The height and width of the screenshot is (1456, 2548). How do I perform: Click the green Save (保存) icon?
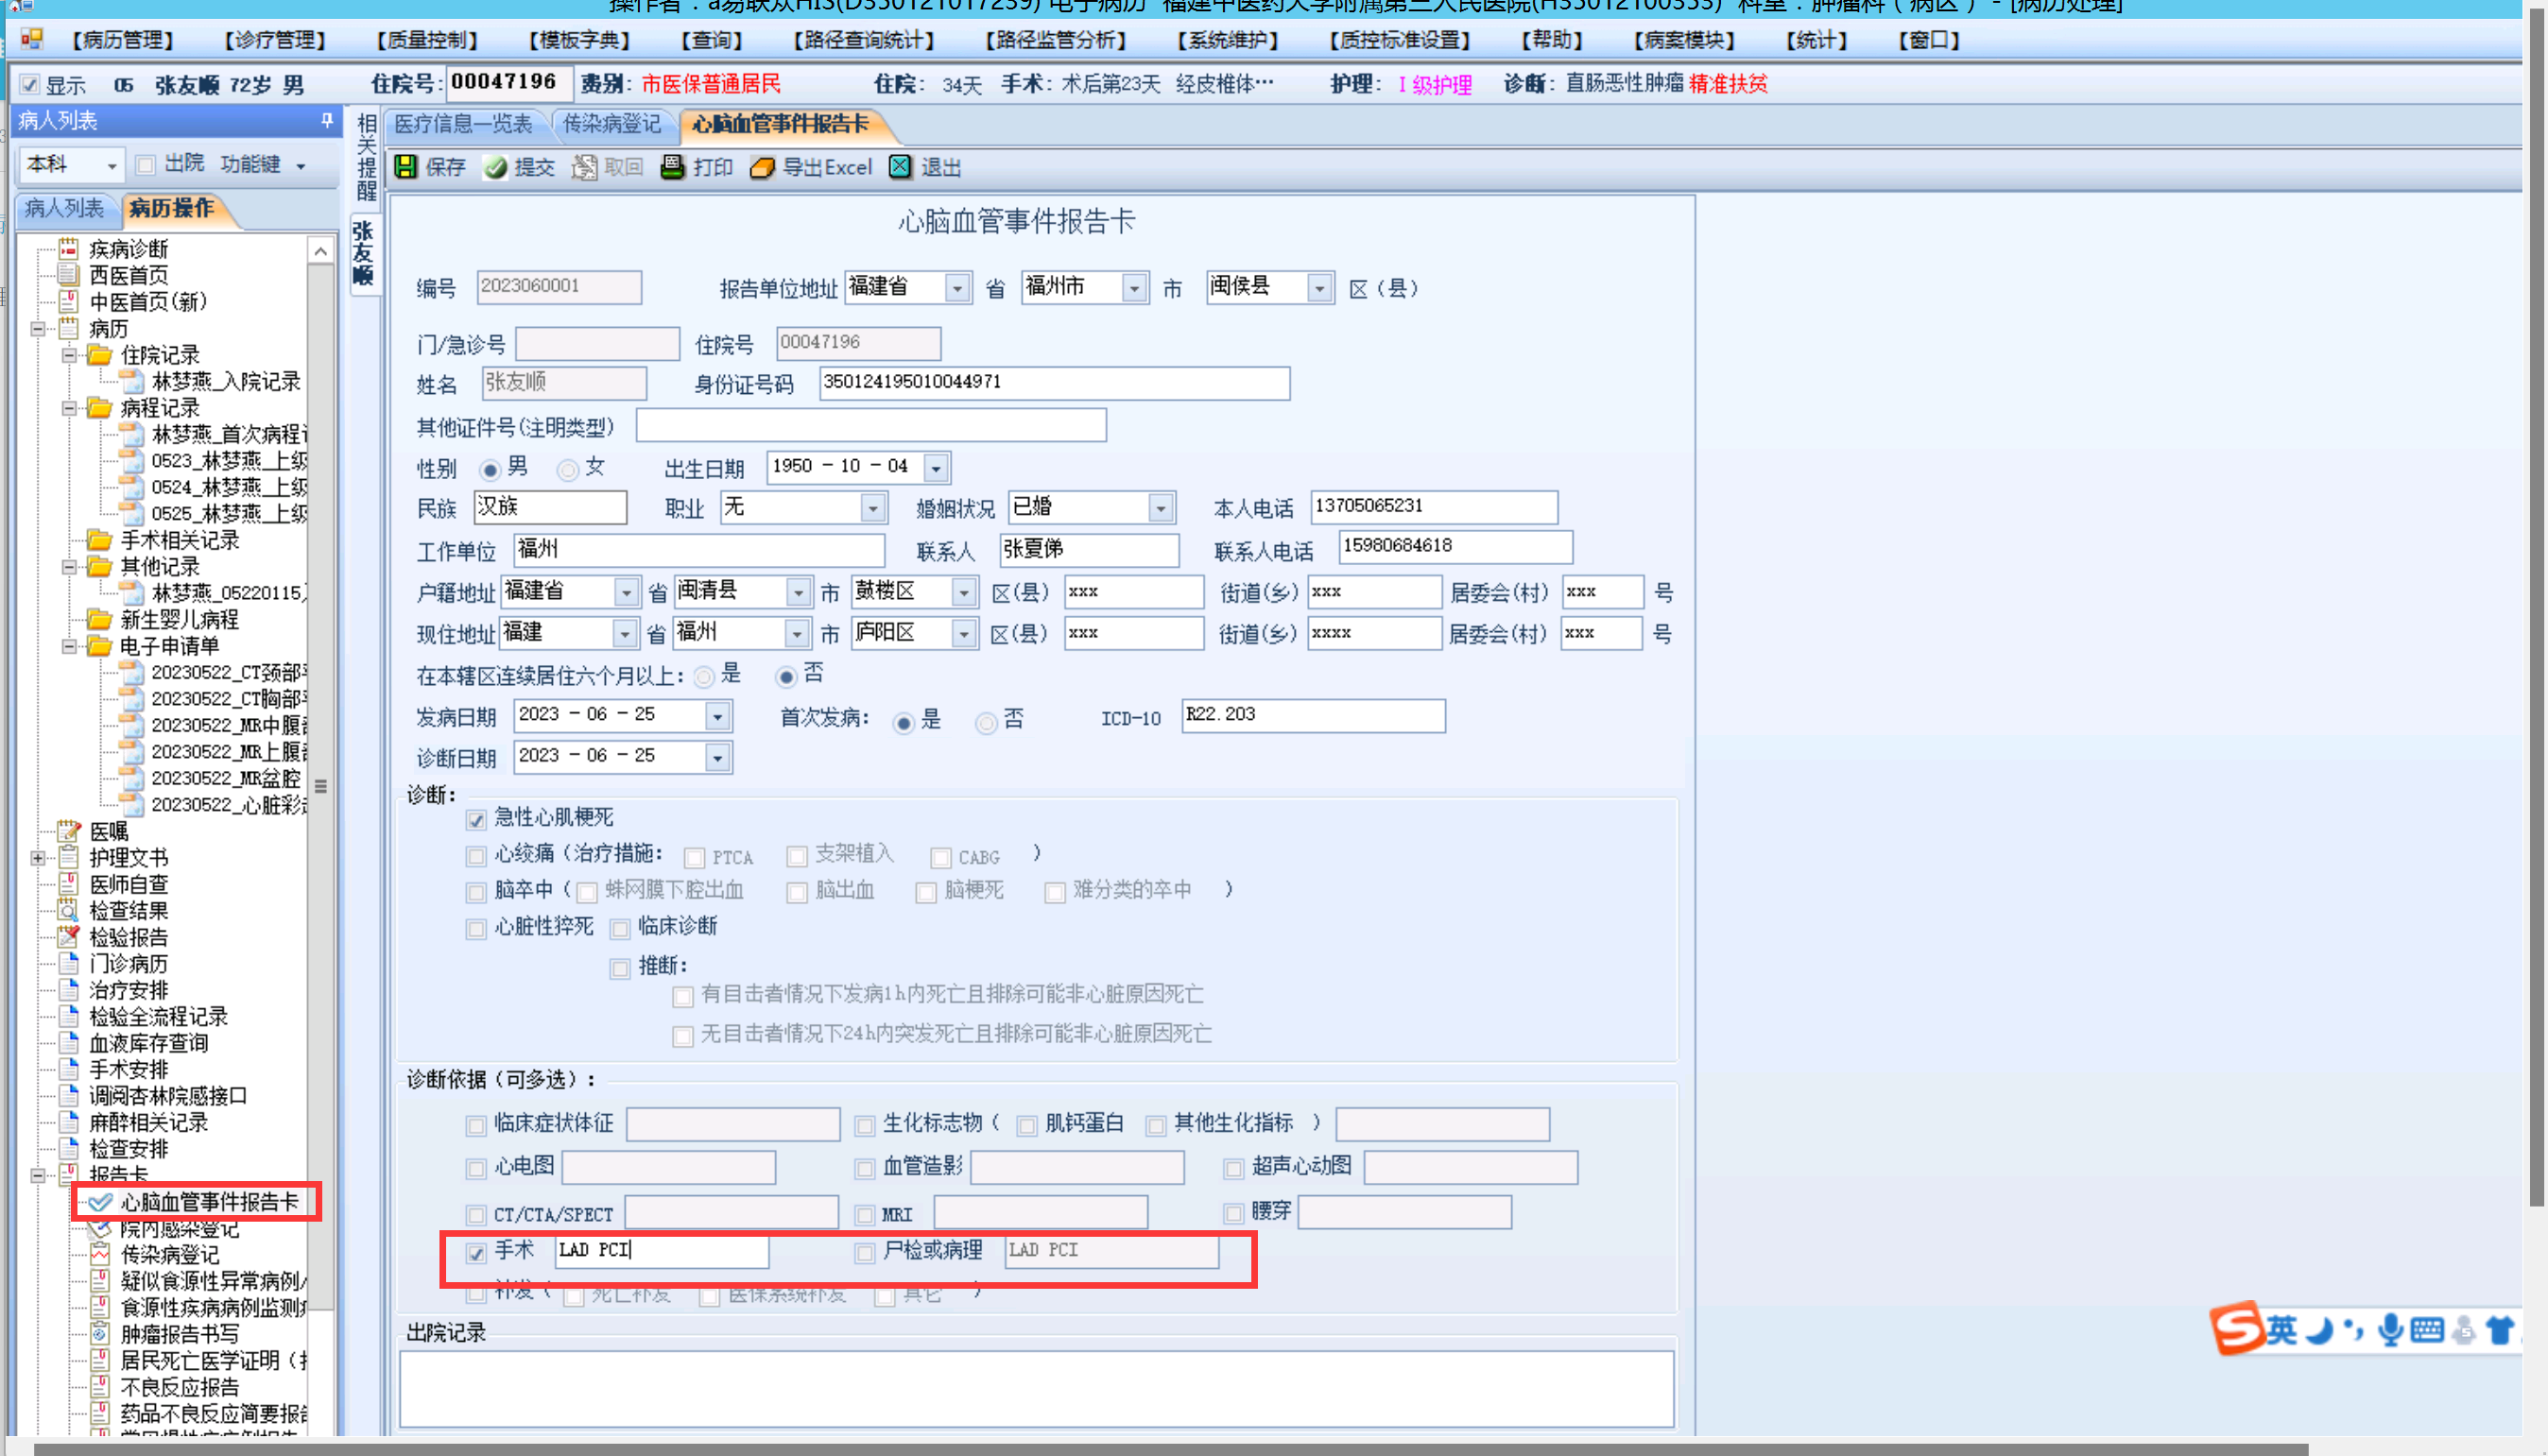(405, 167)
